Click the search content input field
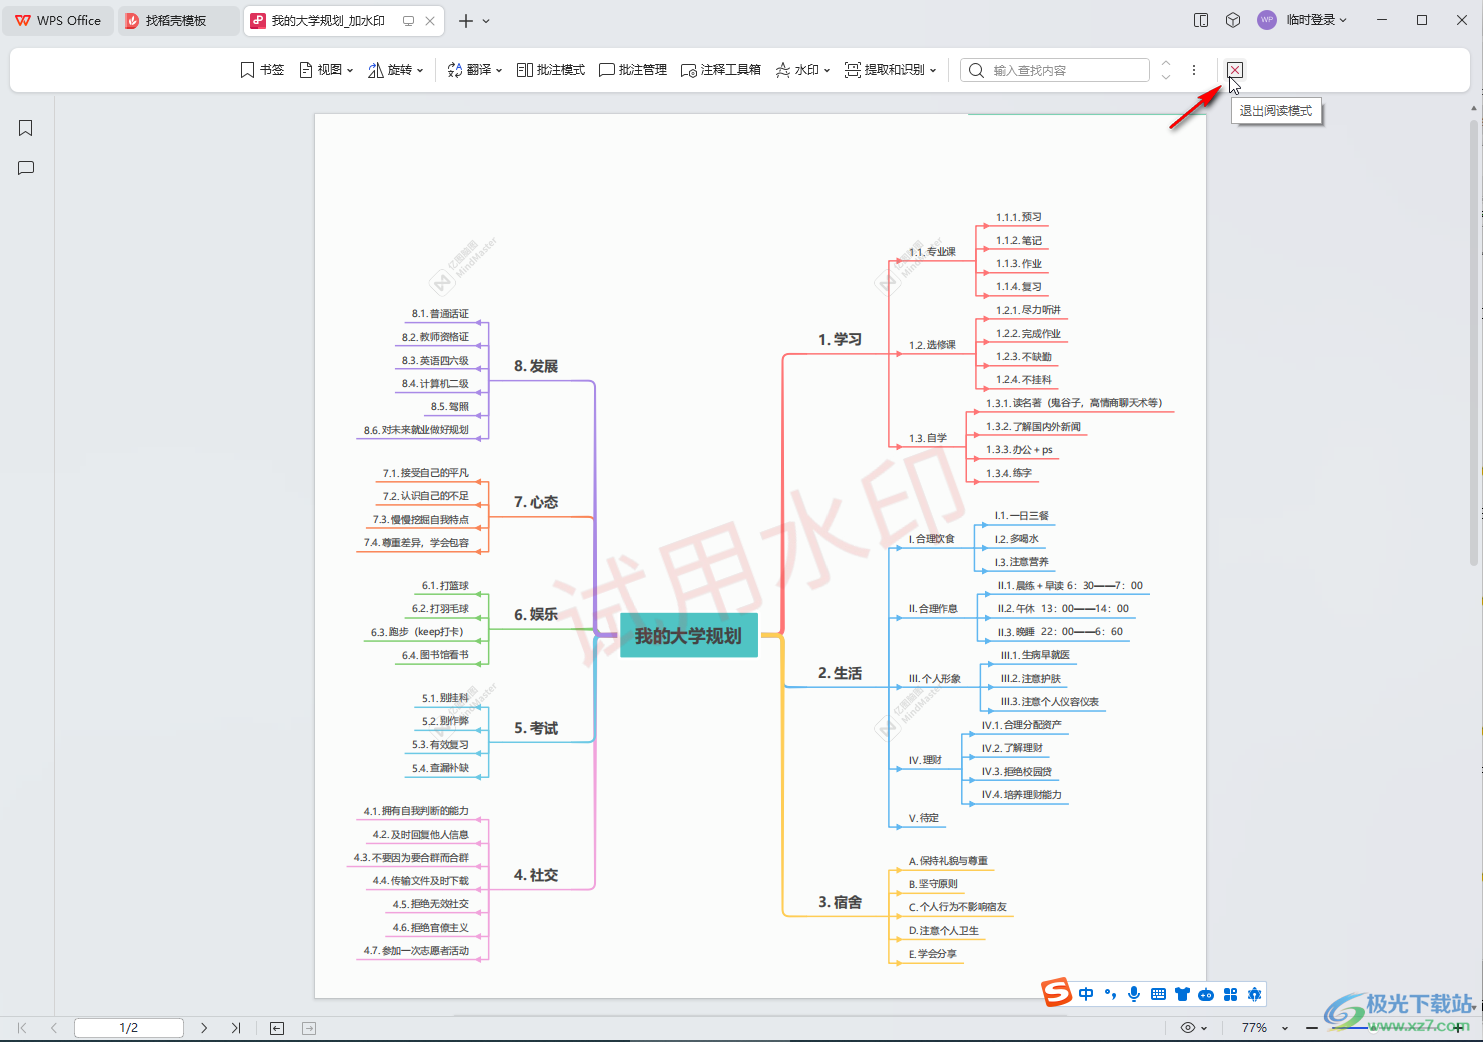The image size is (1483, 1042). point(1055,70)
